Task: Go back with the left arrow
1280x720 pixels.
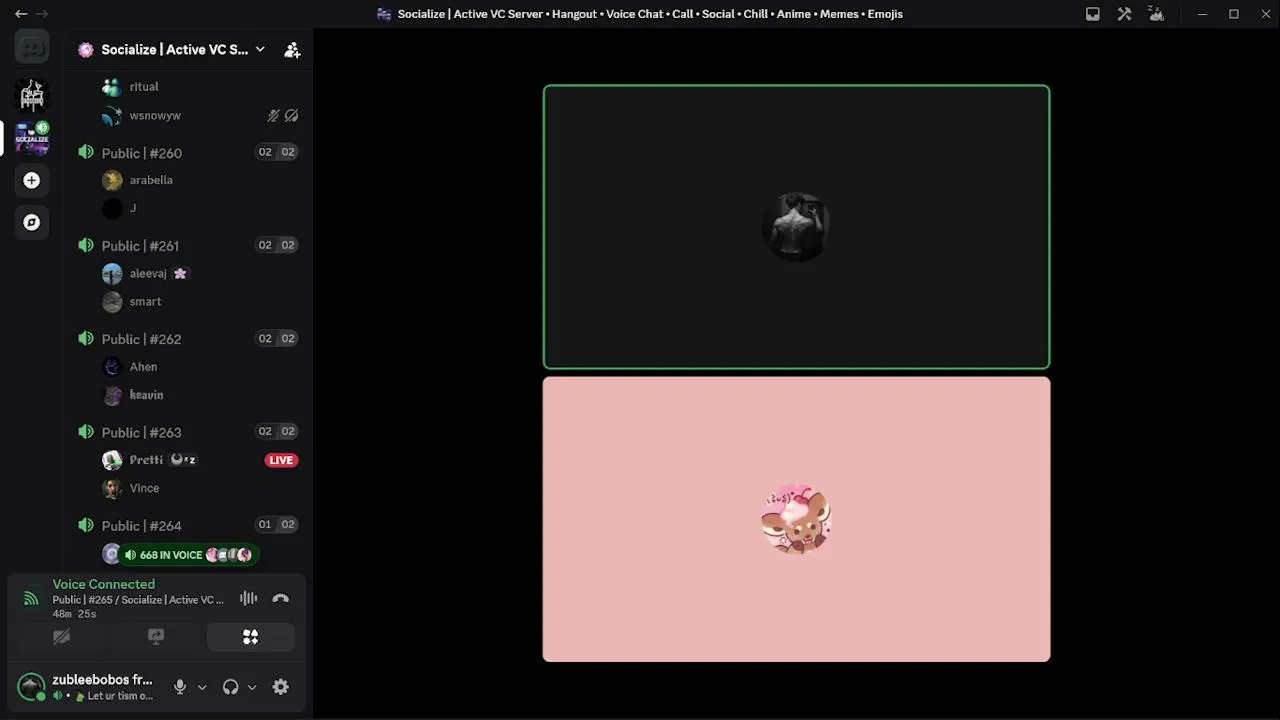Action: click(x=20, y=14)
